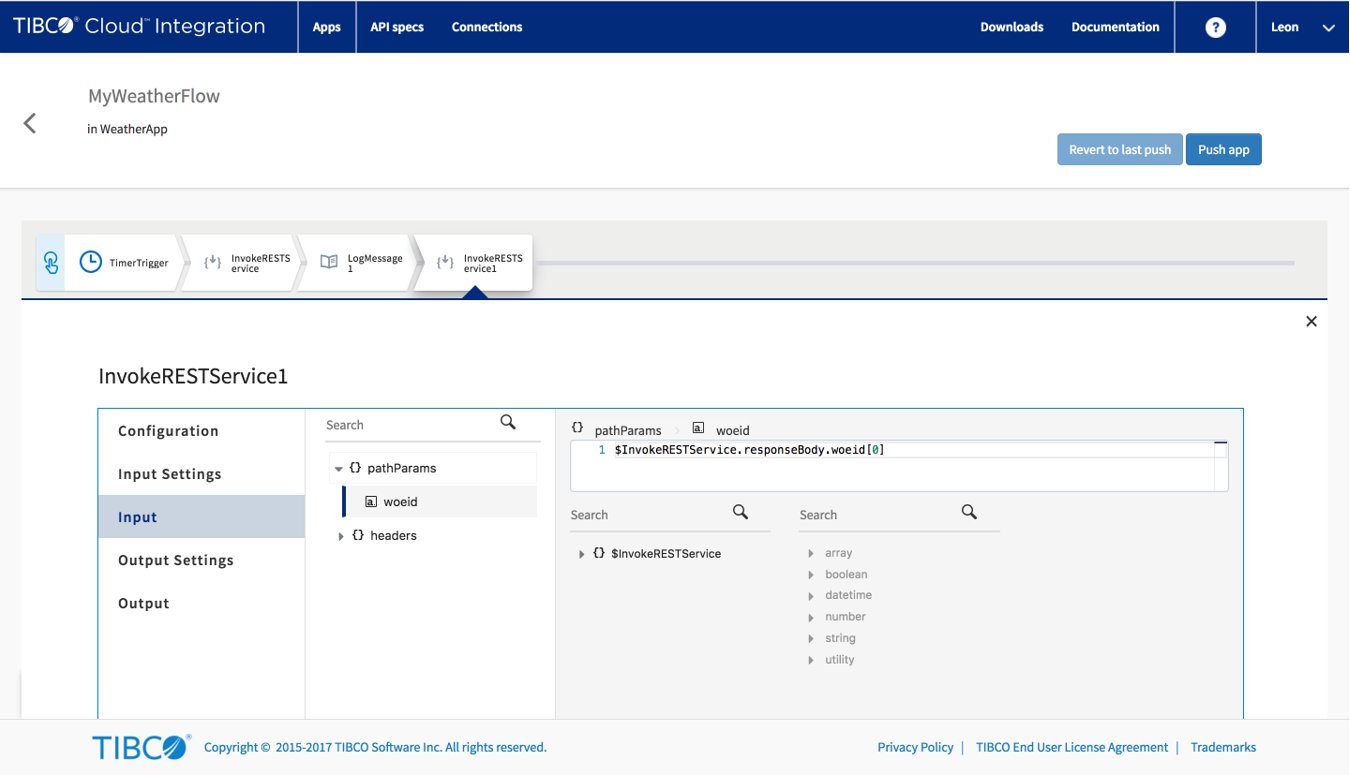Click the Push app button
The height and width of the screenshot is (775, 1350).
pyautogui.click(x=1223, y=150)
